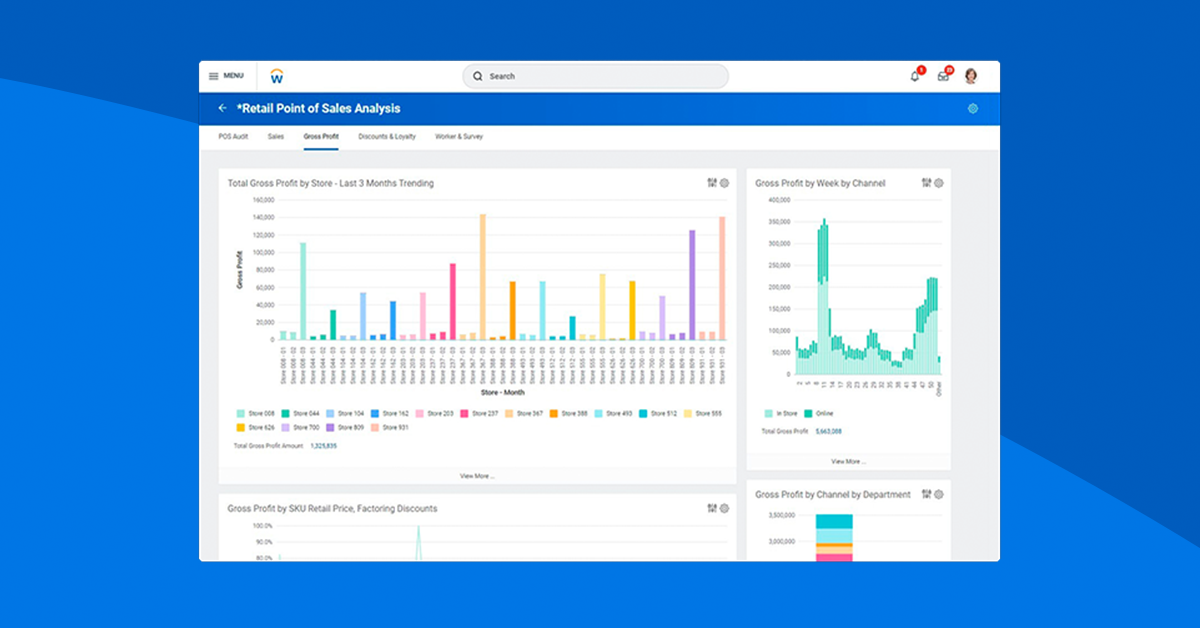Click the gear icon on the blue header bar

tap(971, 108)
